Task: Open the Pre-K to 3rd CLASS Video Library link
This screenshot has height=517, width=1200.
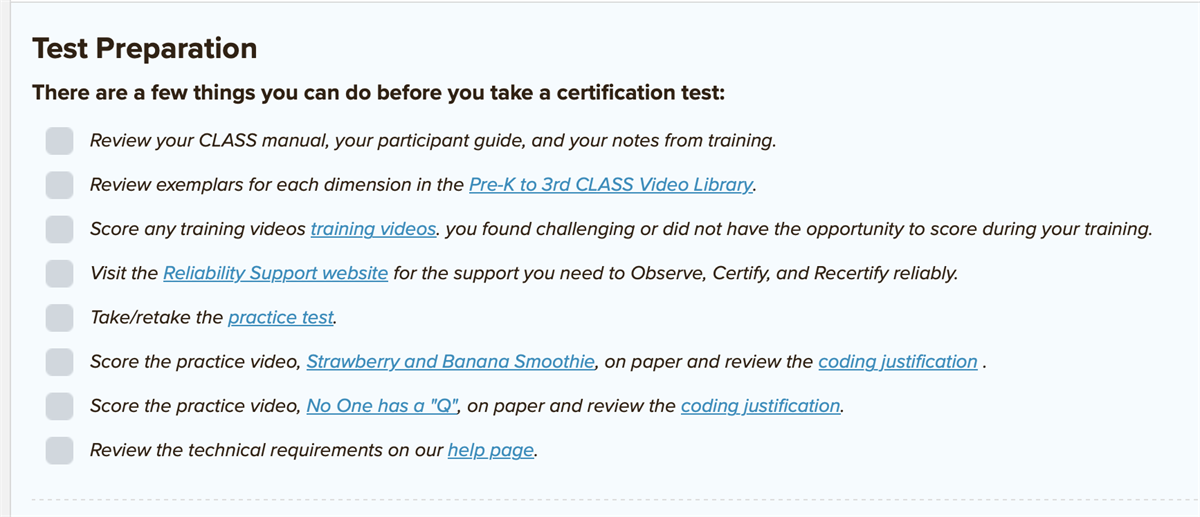Action: pyautogui.click(x=610, y=185)
